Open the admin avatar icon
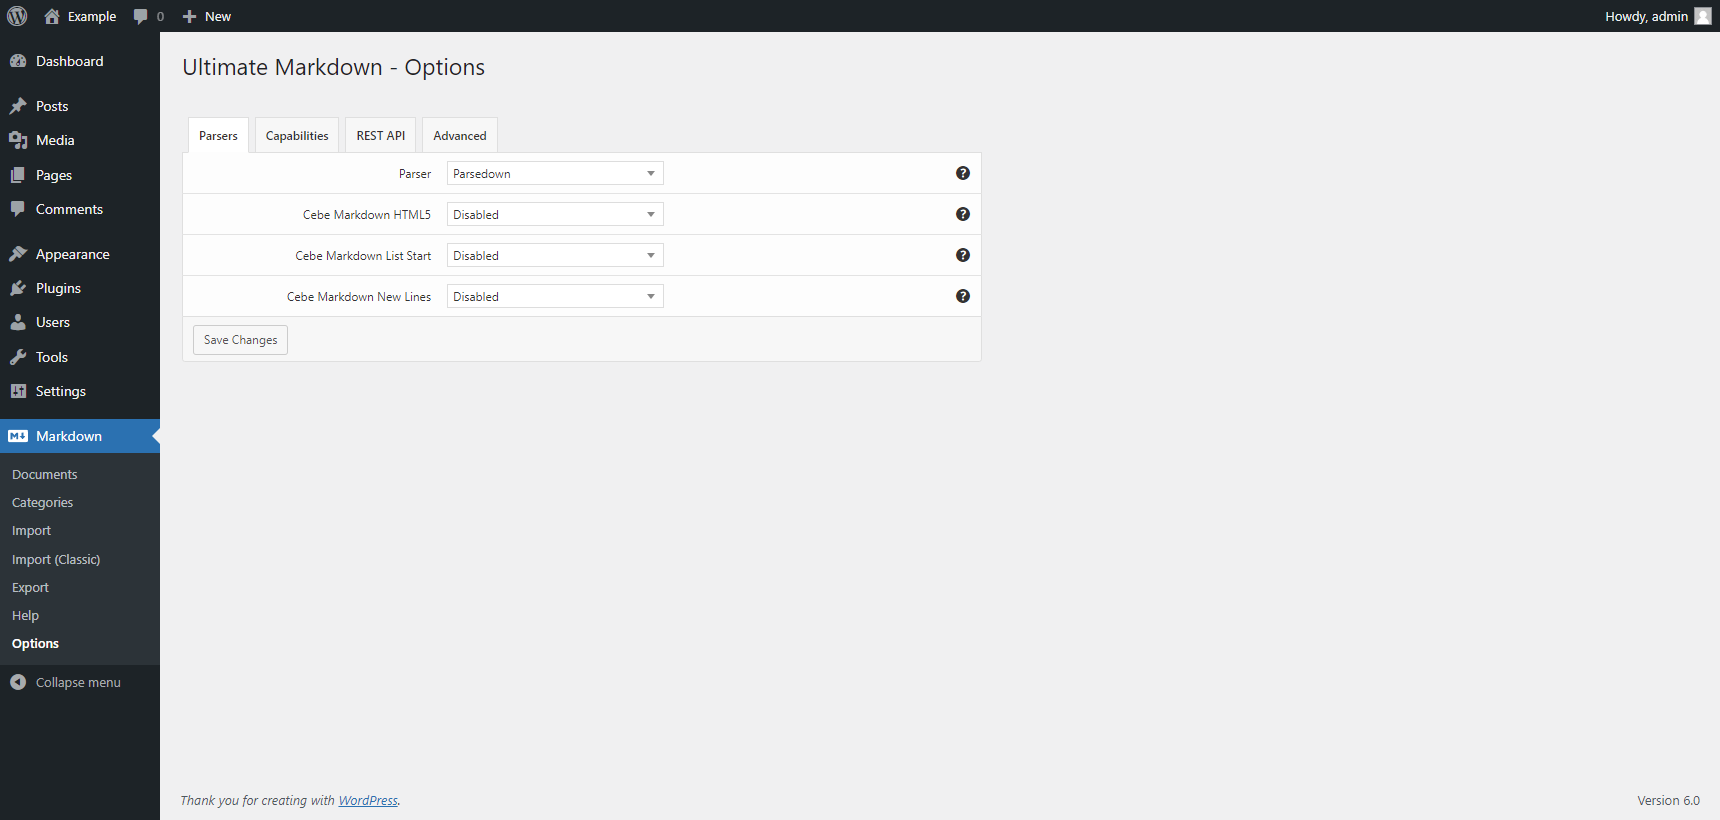 pyautogui.click(x=1703, y=16)
